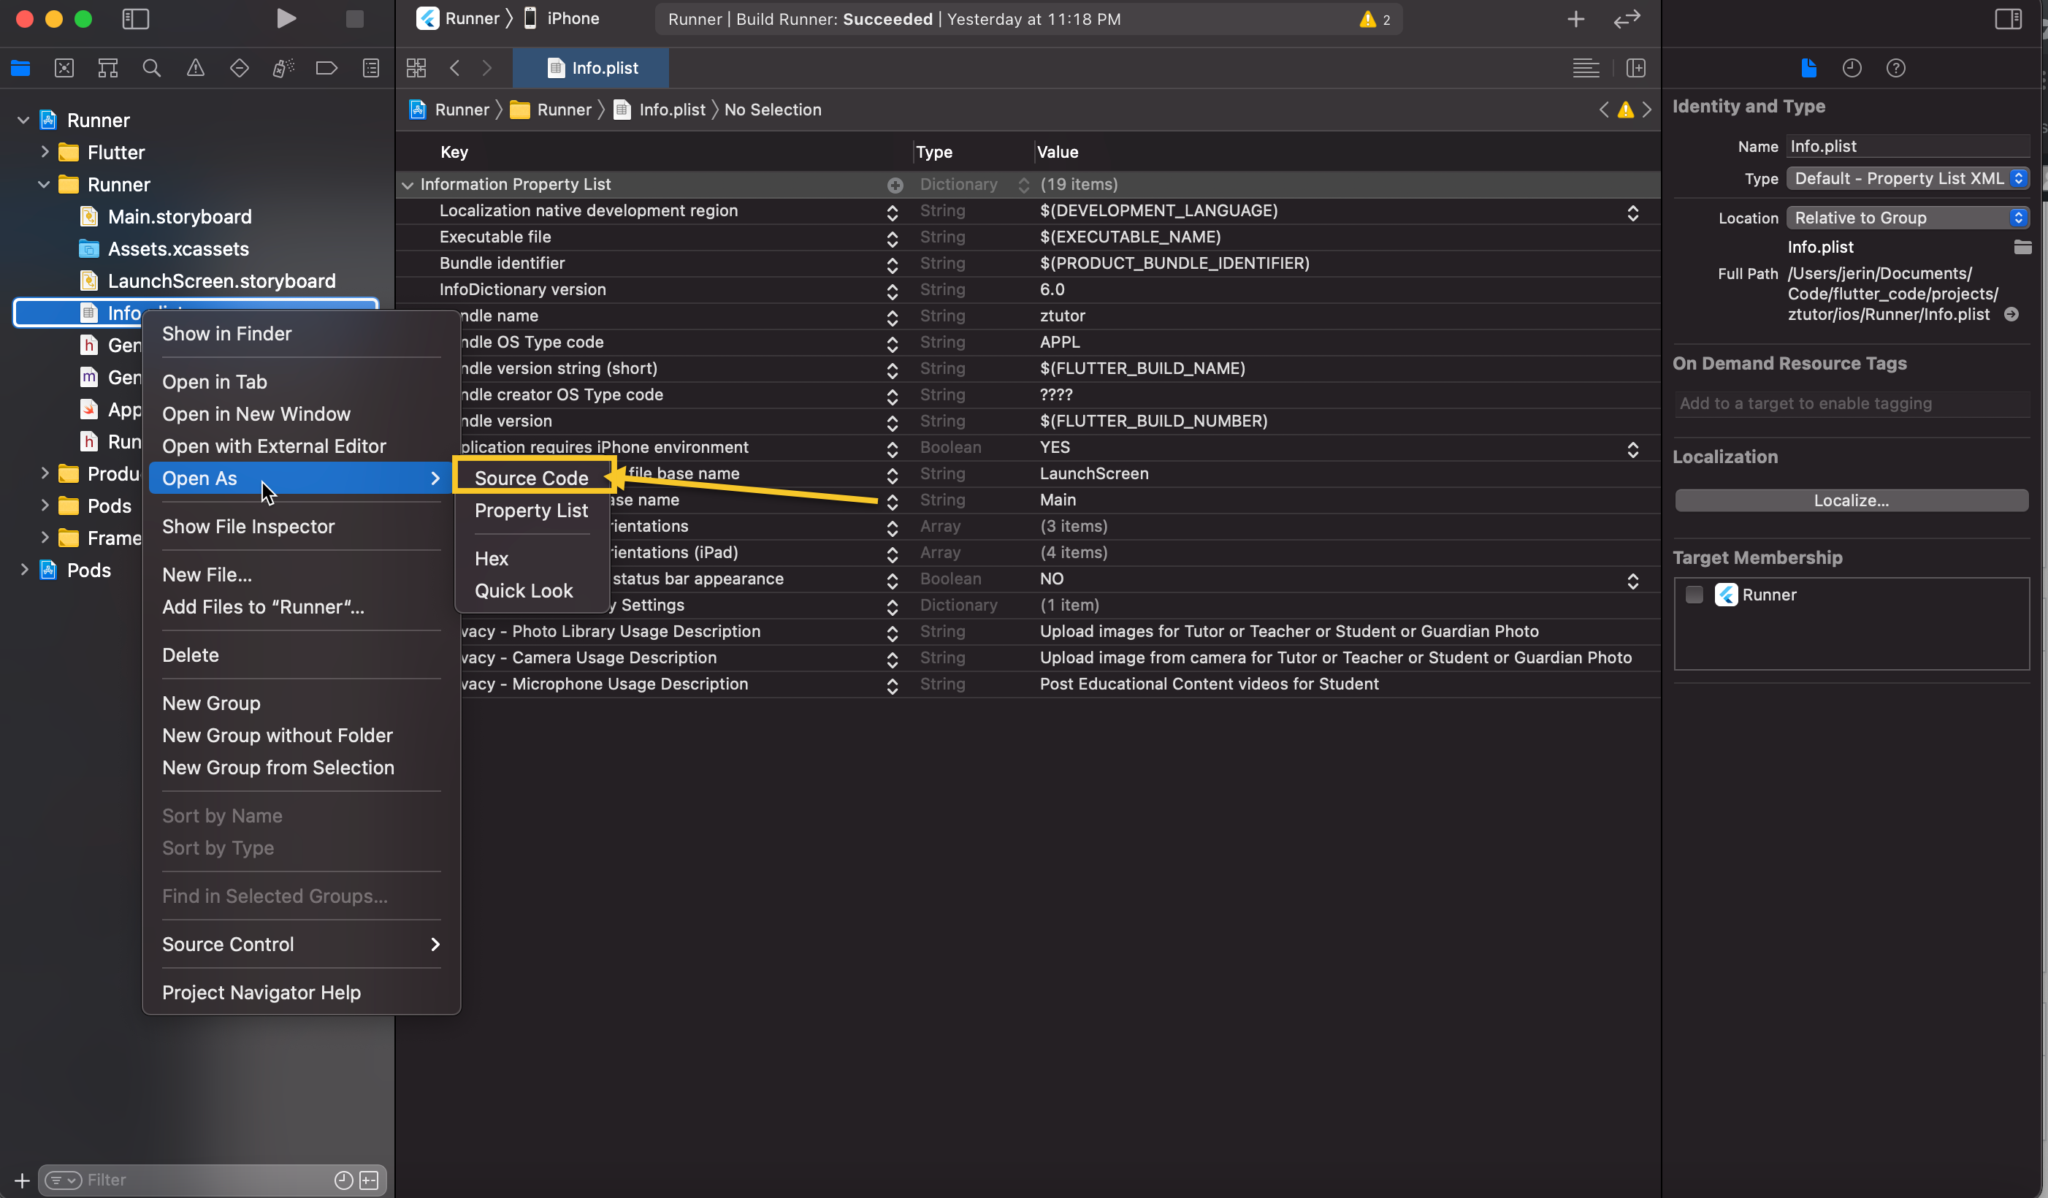2048x1198 pixels.
Task: Expand the Pods folder group
Action: point(45,506)
